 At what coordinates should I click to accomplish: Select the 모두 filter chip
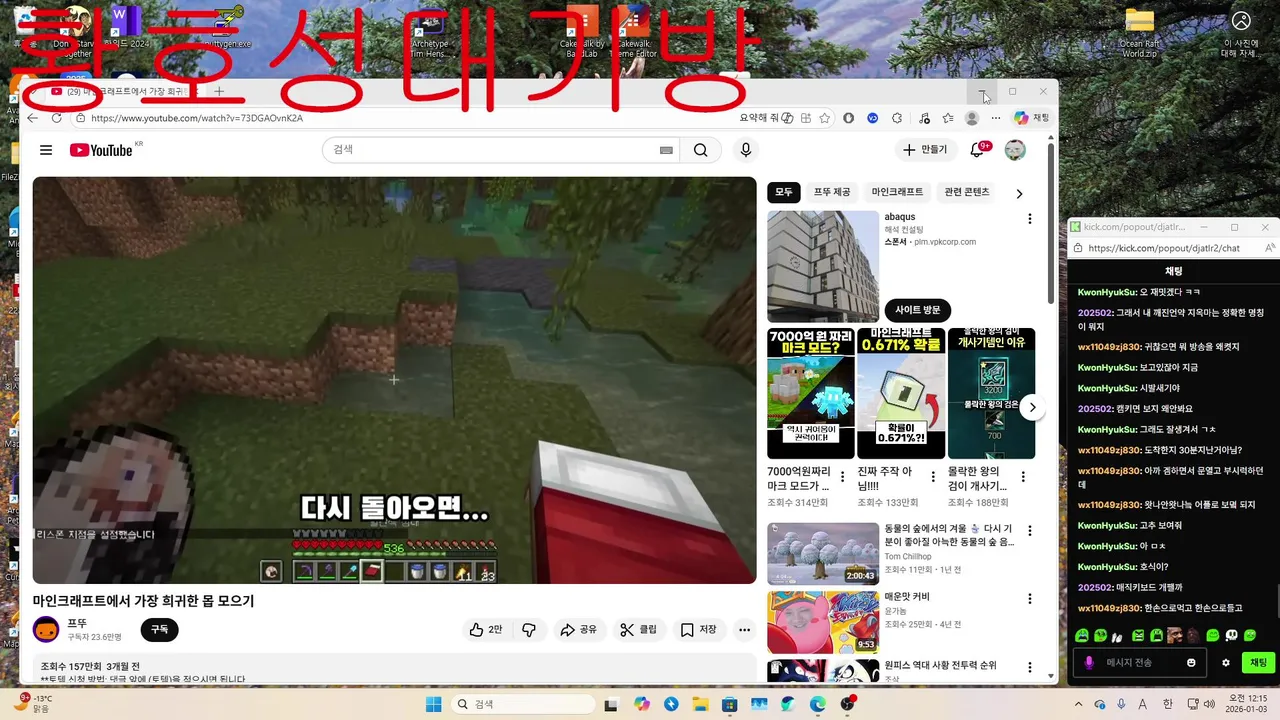point(784,192)
